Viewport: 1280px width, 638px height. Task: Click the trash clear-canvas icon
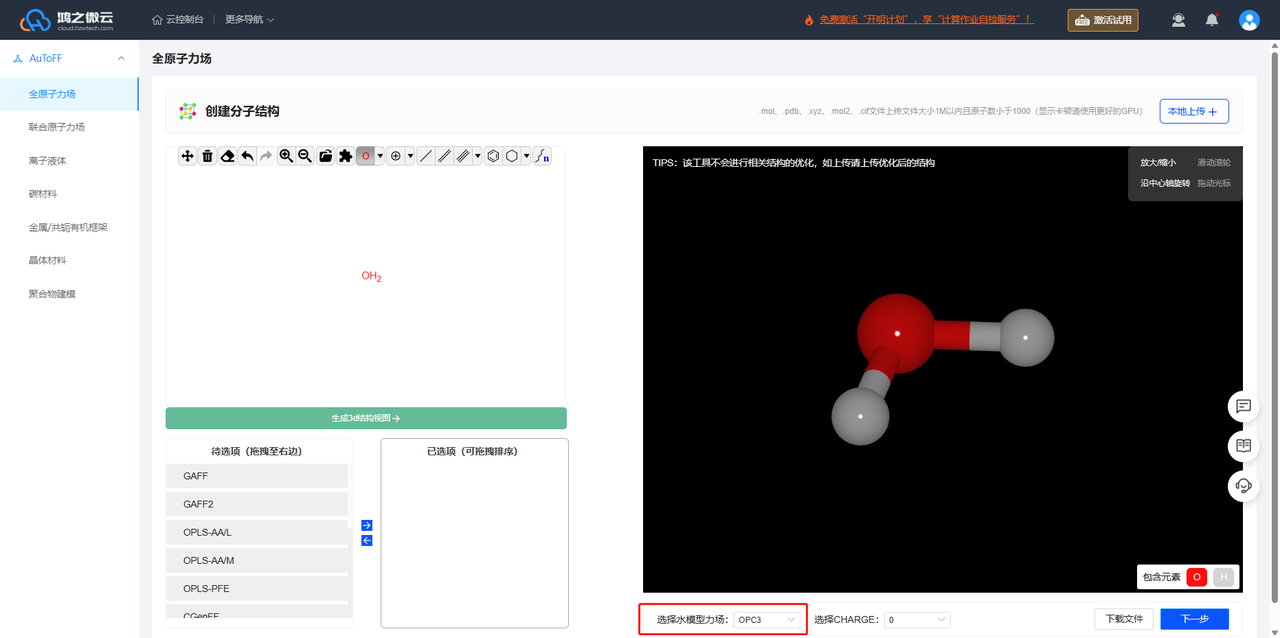pos(207,156)
